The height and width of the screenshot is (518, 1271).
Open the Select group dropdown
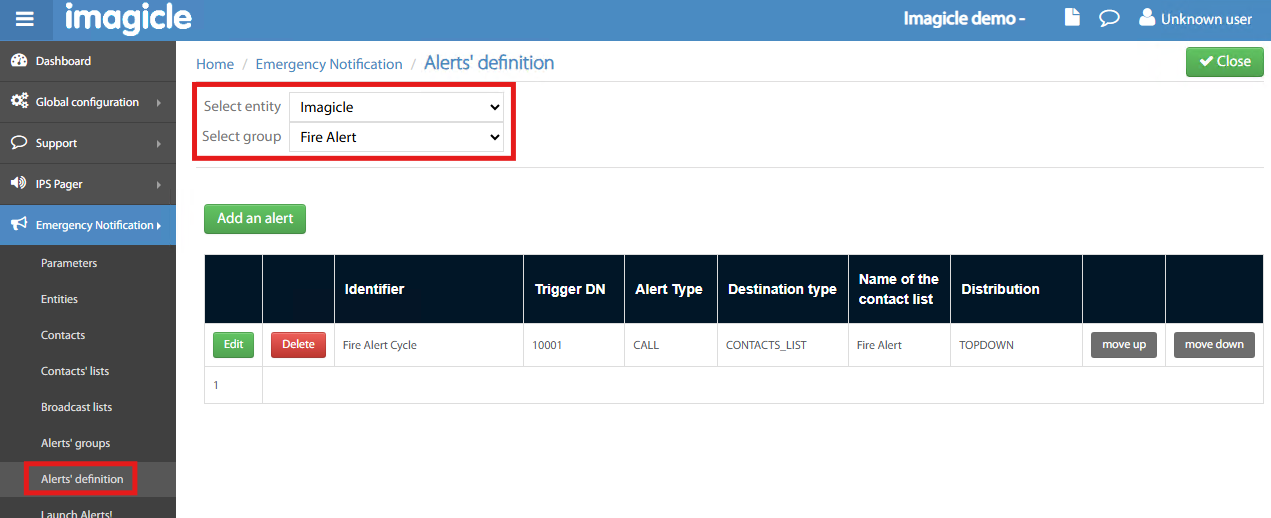pos(396,137)
